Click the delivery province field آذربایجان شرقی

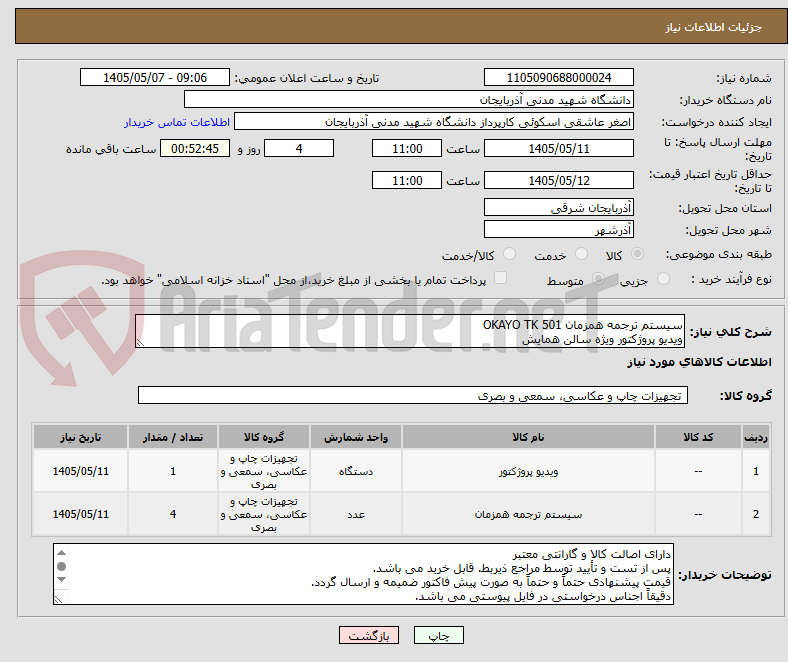tap(559, 207)
